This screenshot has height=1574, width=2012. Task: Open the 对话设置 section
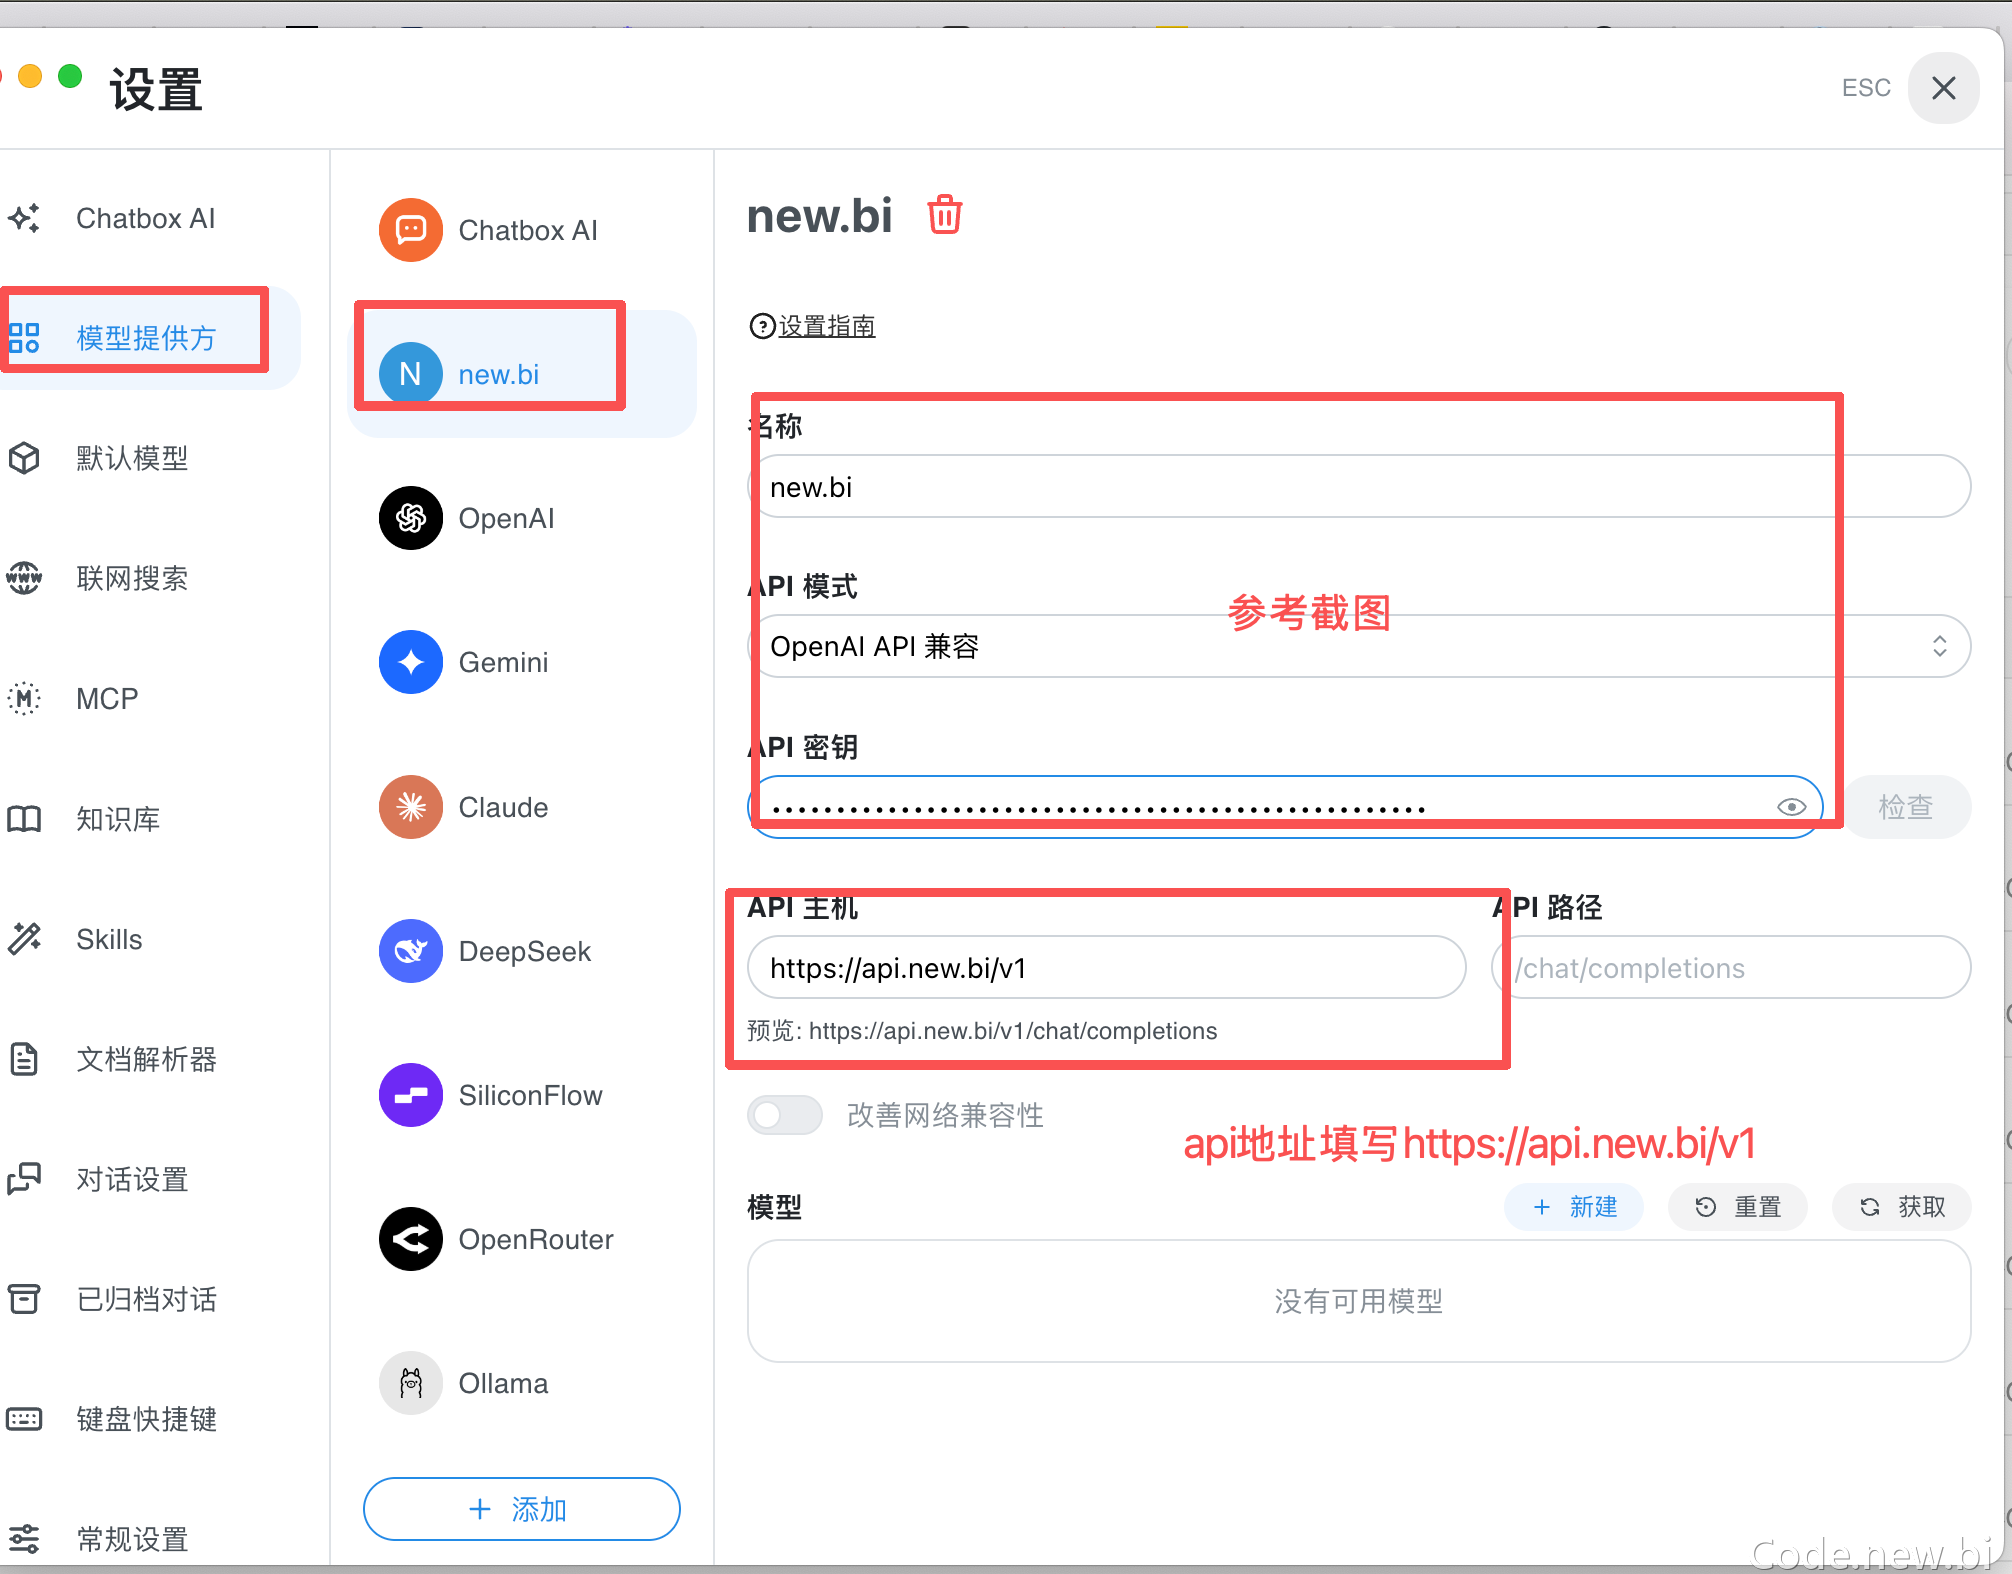(132, 1179)
